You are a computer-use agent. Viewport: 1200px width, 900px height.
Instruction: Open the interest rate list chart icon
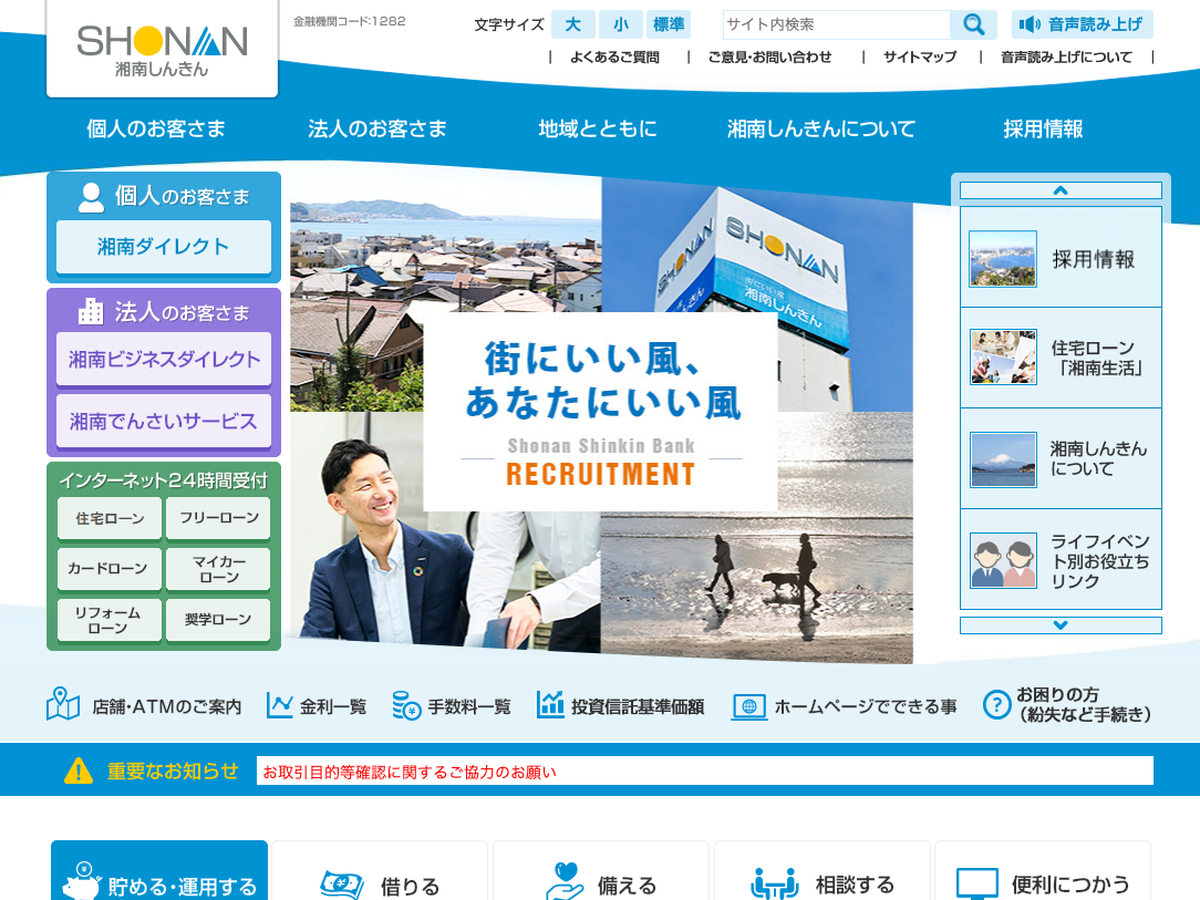coord(280,705)
